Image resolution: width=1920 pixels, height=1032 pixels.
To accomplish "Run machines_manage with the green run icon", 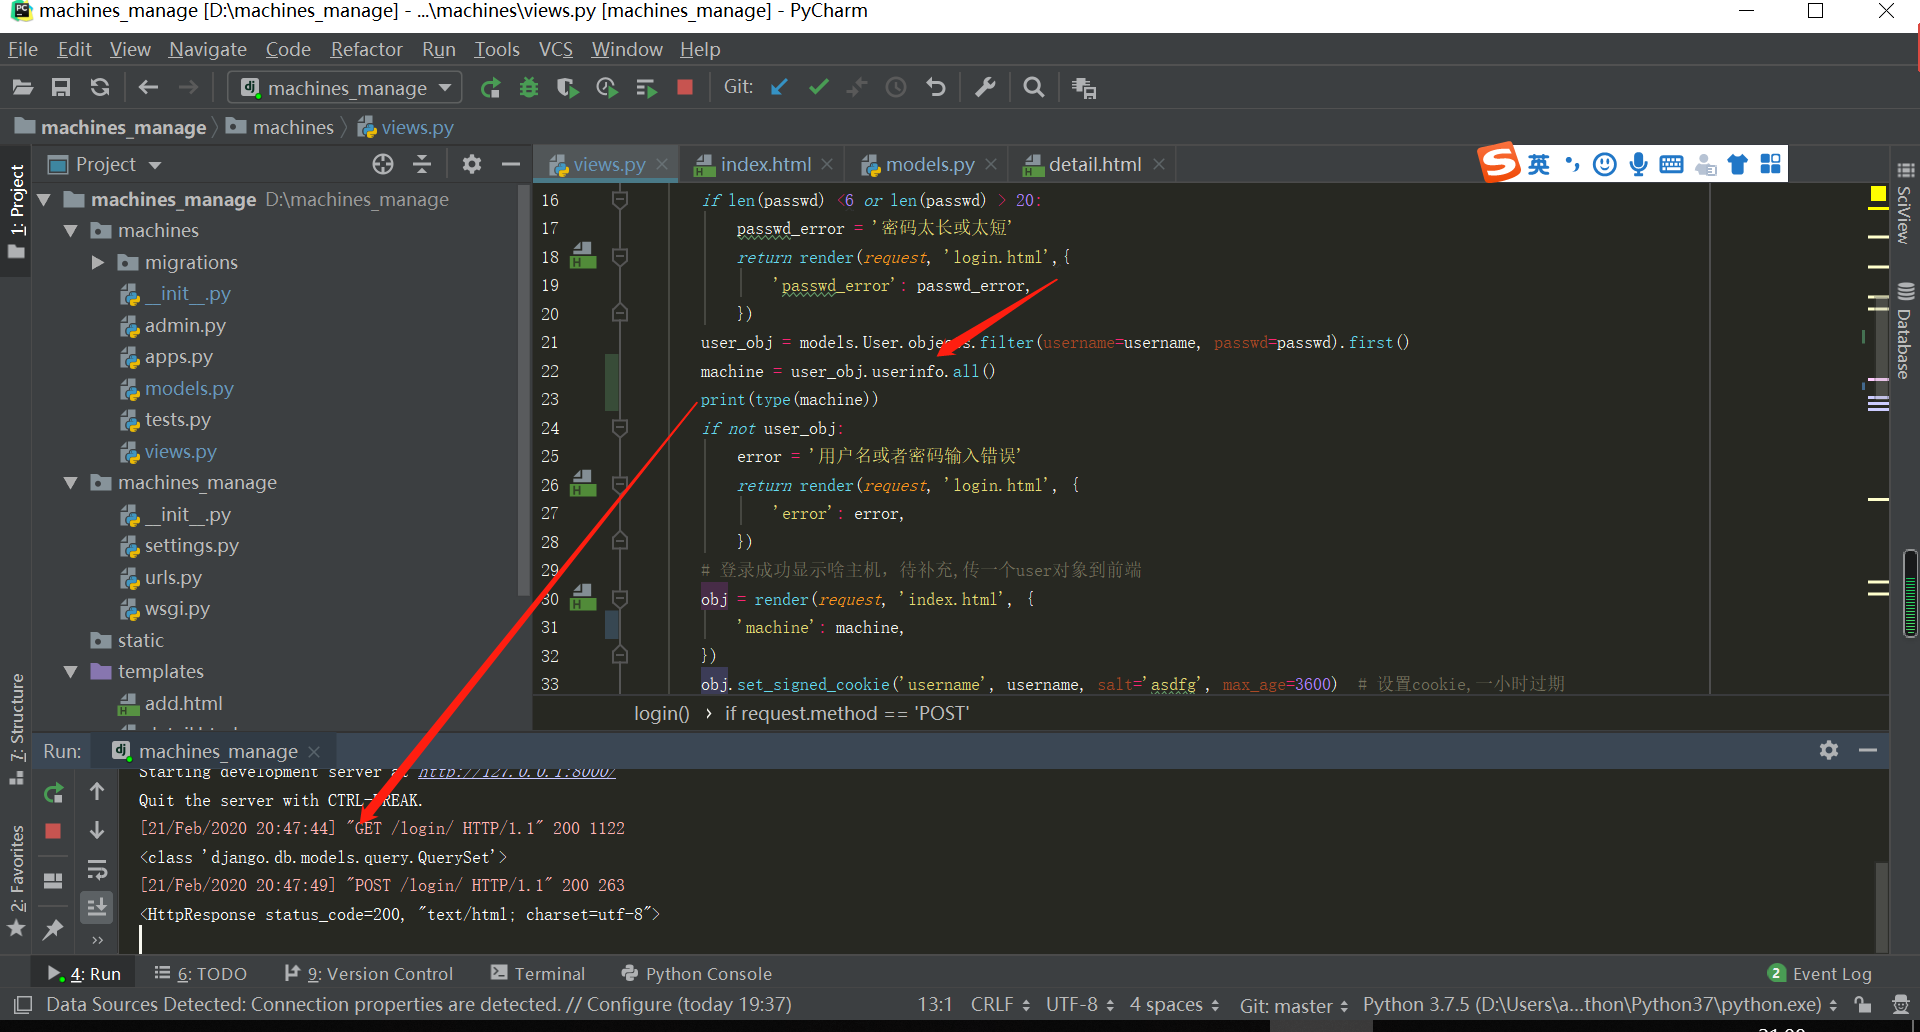I will coord(490,88).
